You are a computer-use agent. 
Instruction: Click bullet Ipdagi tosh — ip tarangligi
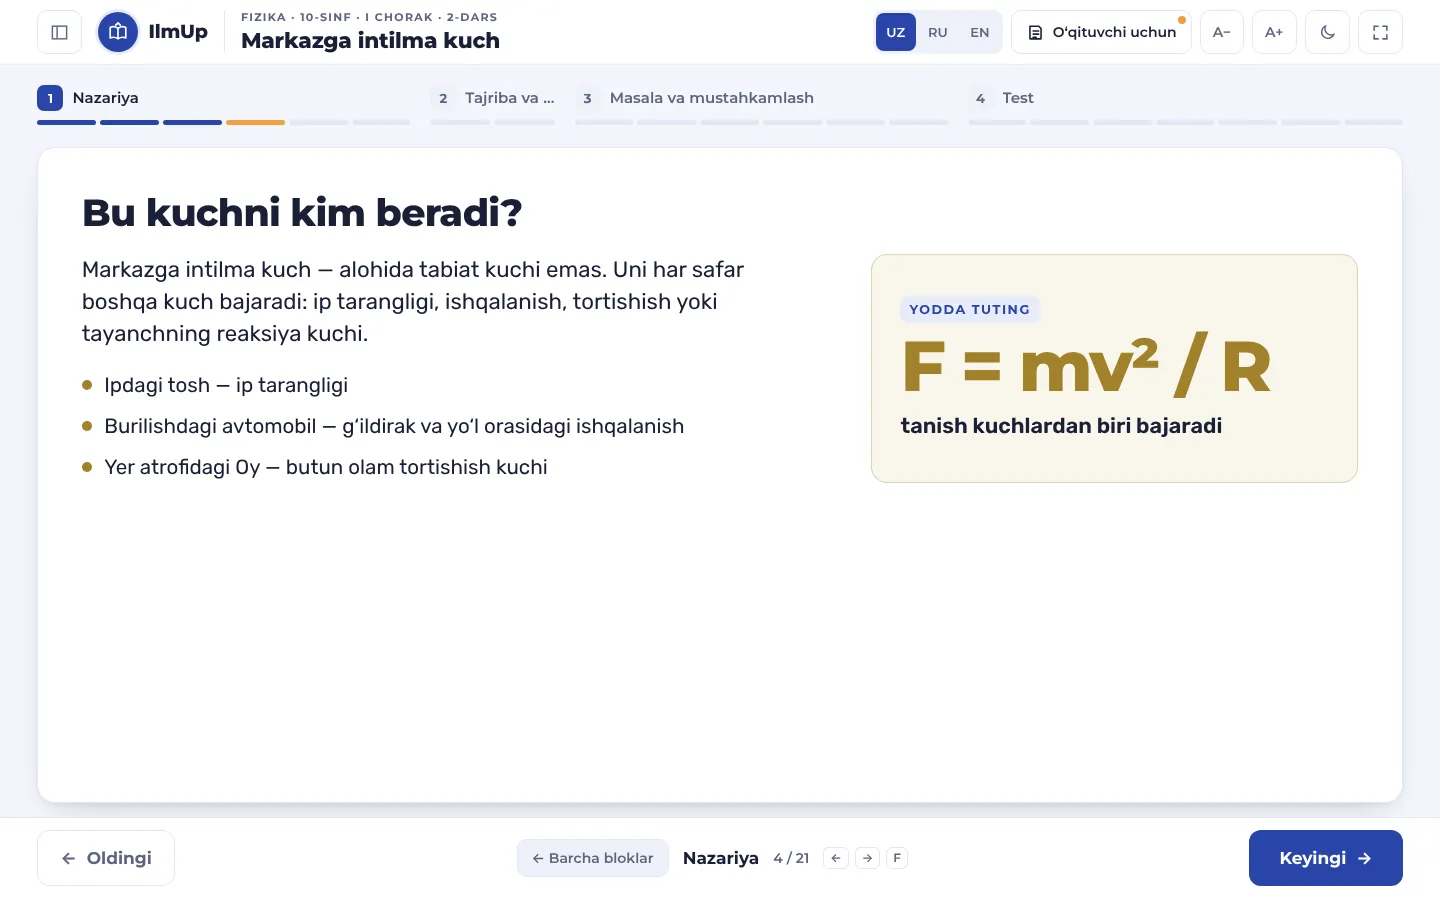pyautogui.click(x=226, y=385)
